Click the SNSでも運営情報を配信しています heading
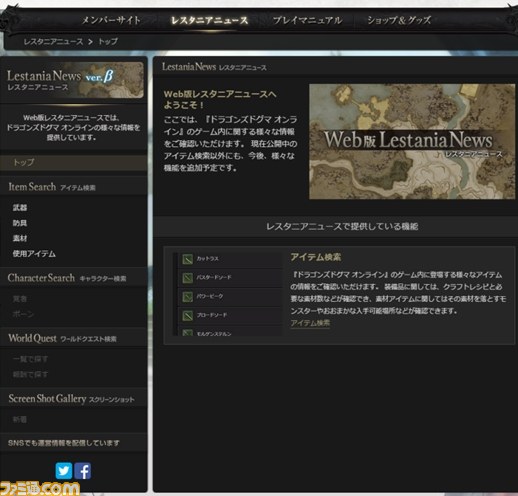 [64, 443]
